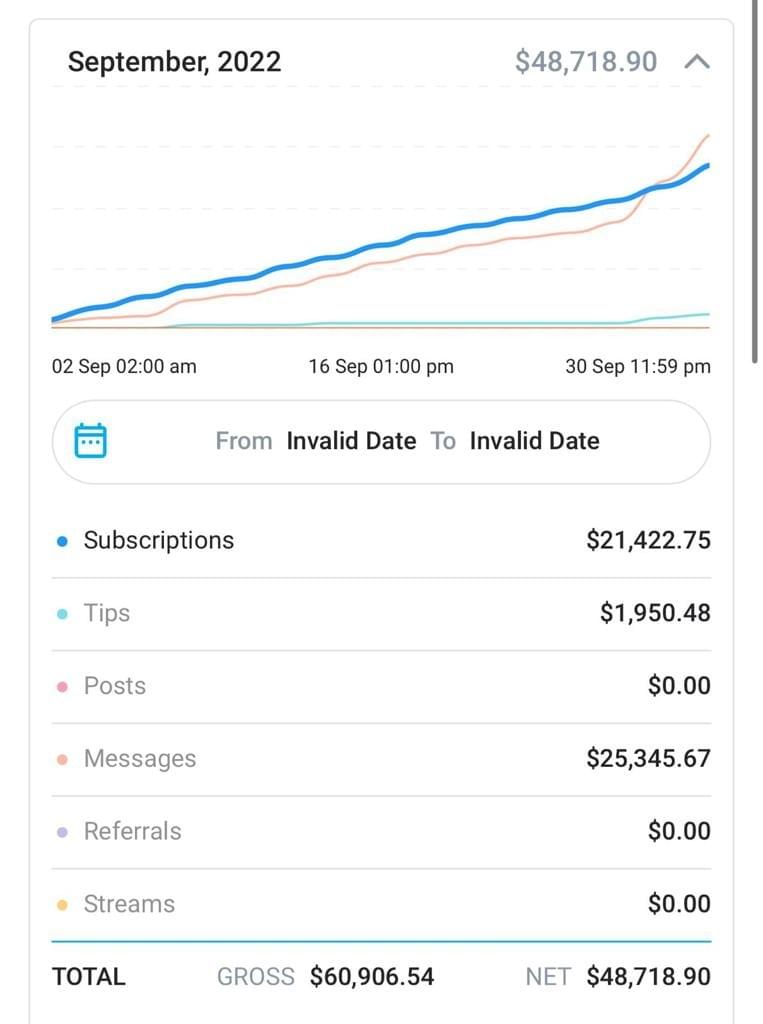
Task: Click the September, 2022 heading
Action: coord(174,62)
